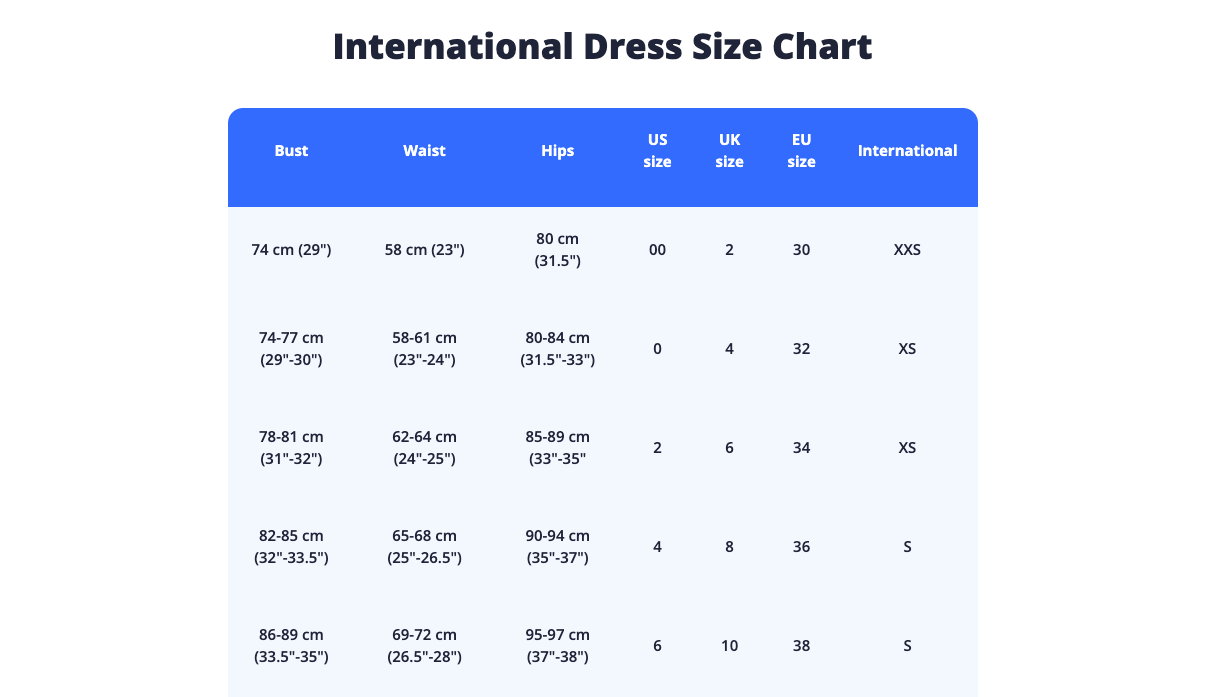Select the waist cell 65-68 cm (25"-26.5")

click(x=424, y=547)
